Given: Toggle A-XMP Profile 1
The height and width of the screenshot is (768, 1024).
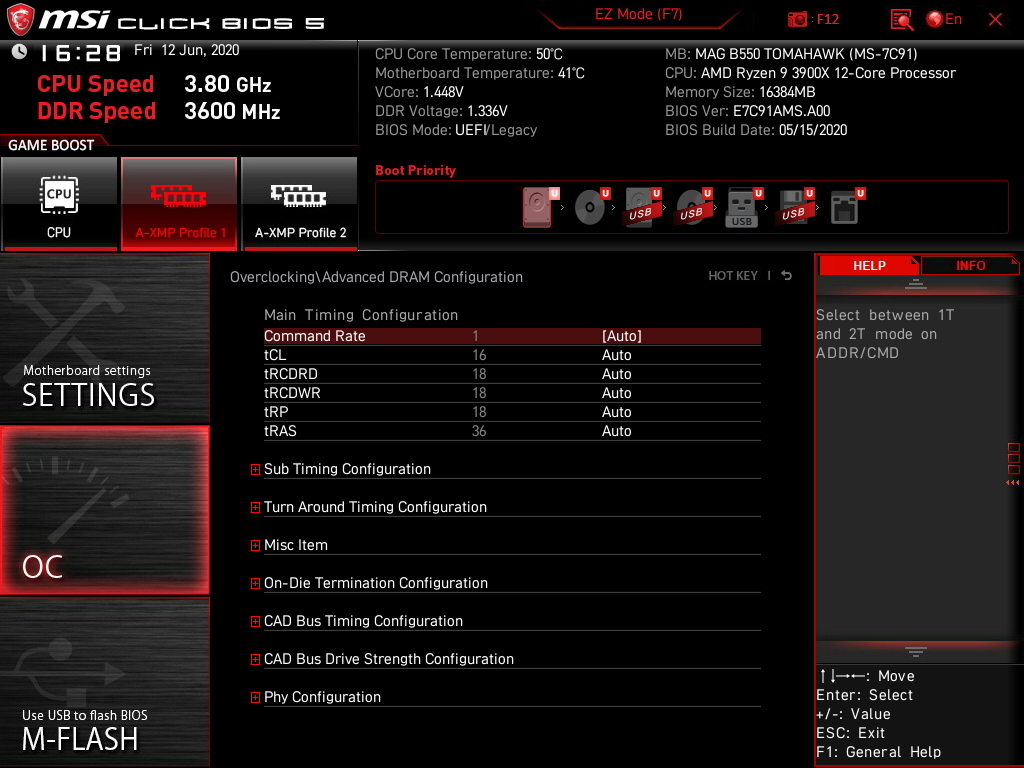Looking at the screenshot, I should pos(179,203).
